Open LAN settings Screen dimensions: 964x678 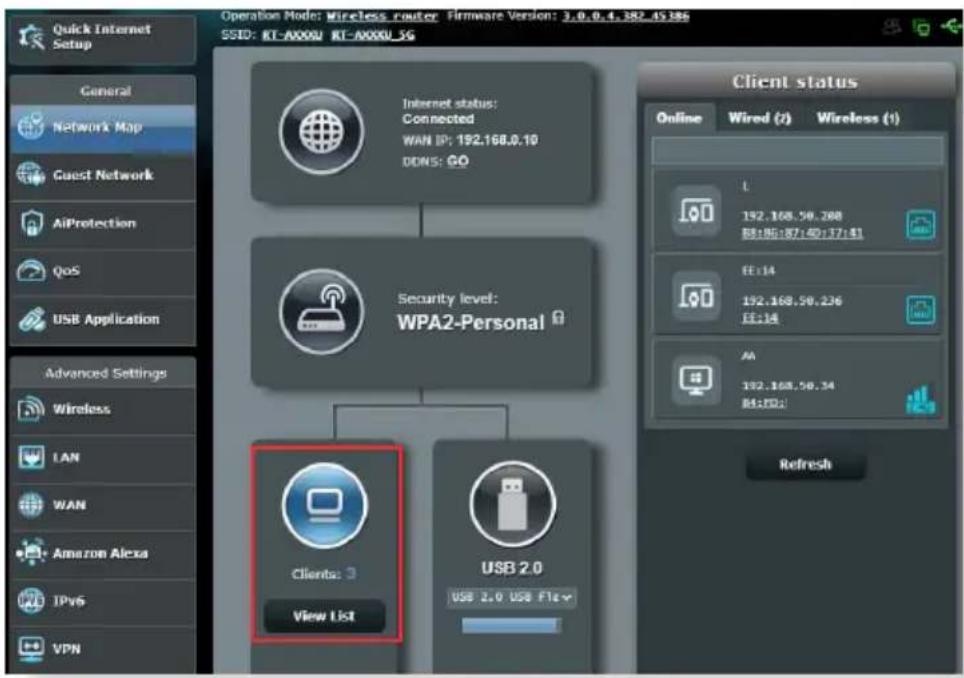(x=103, y=458)
